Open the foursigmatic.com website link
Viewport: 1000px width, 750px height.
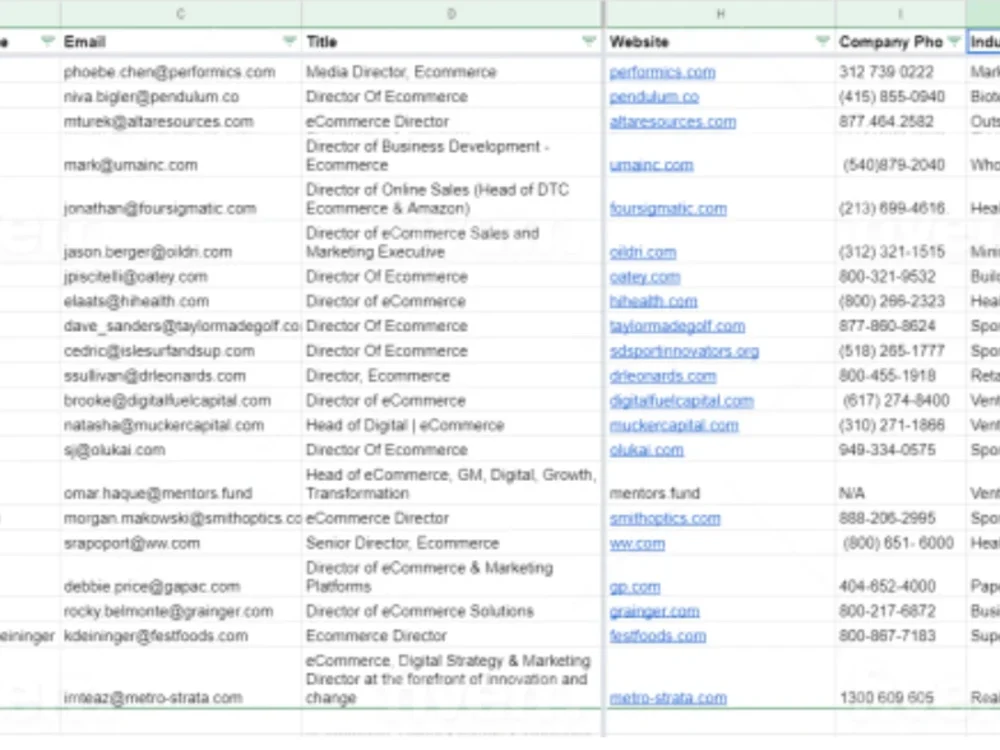point(668,209)
